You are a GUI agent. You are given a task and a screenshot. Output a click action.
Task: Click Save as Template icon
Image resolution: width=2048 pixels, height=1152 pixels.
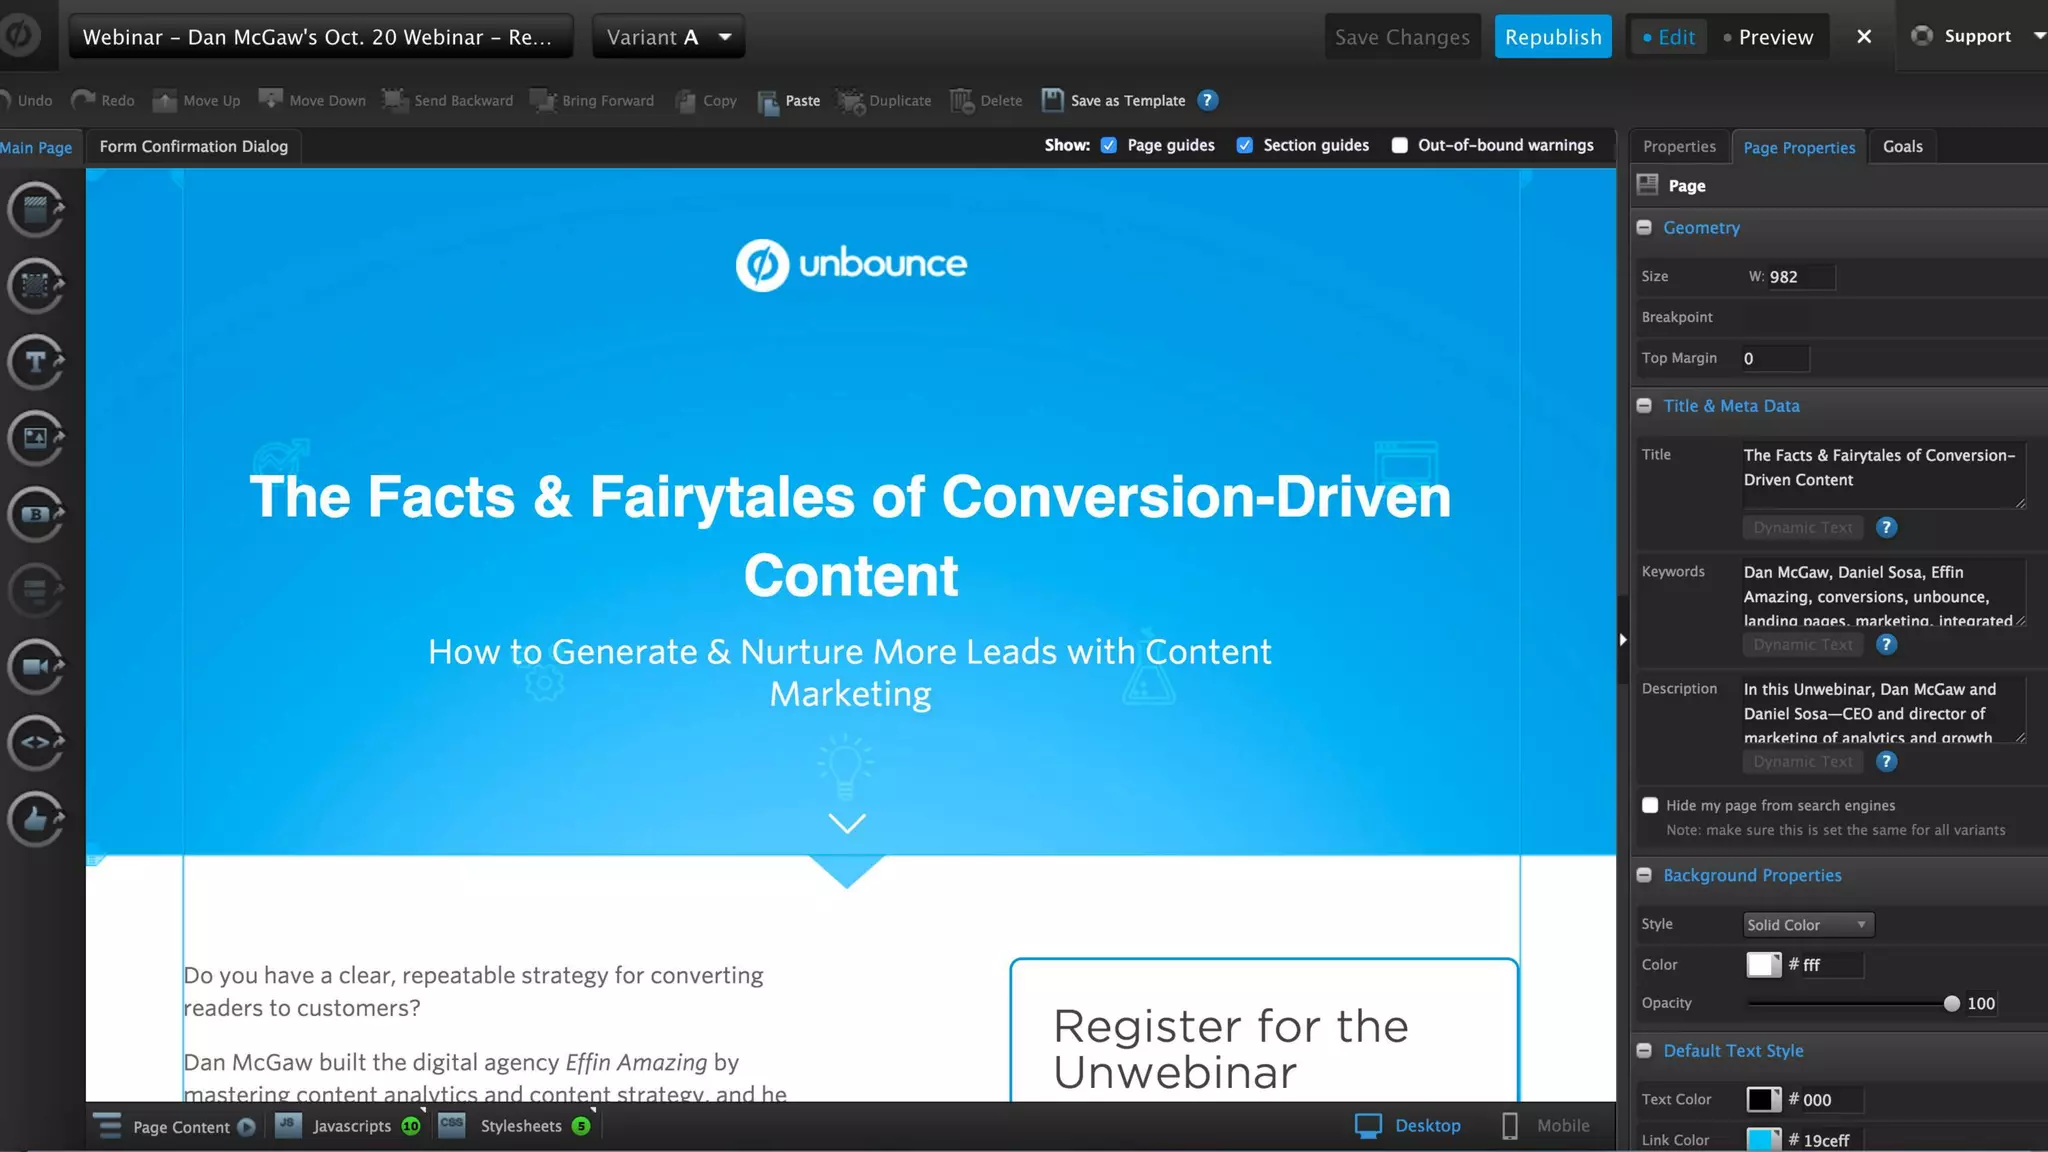pyautogui.click(x=1052, y=100)
